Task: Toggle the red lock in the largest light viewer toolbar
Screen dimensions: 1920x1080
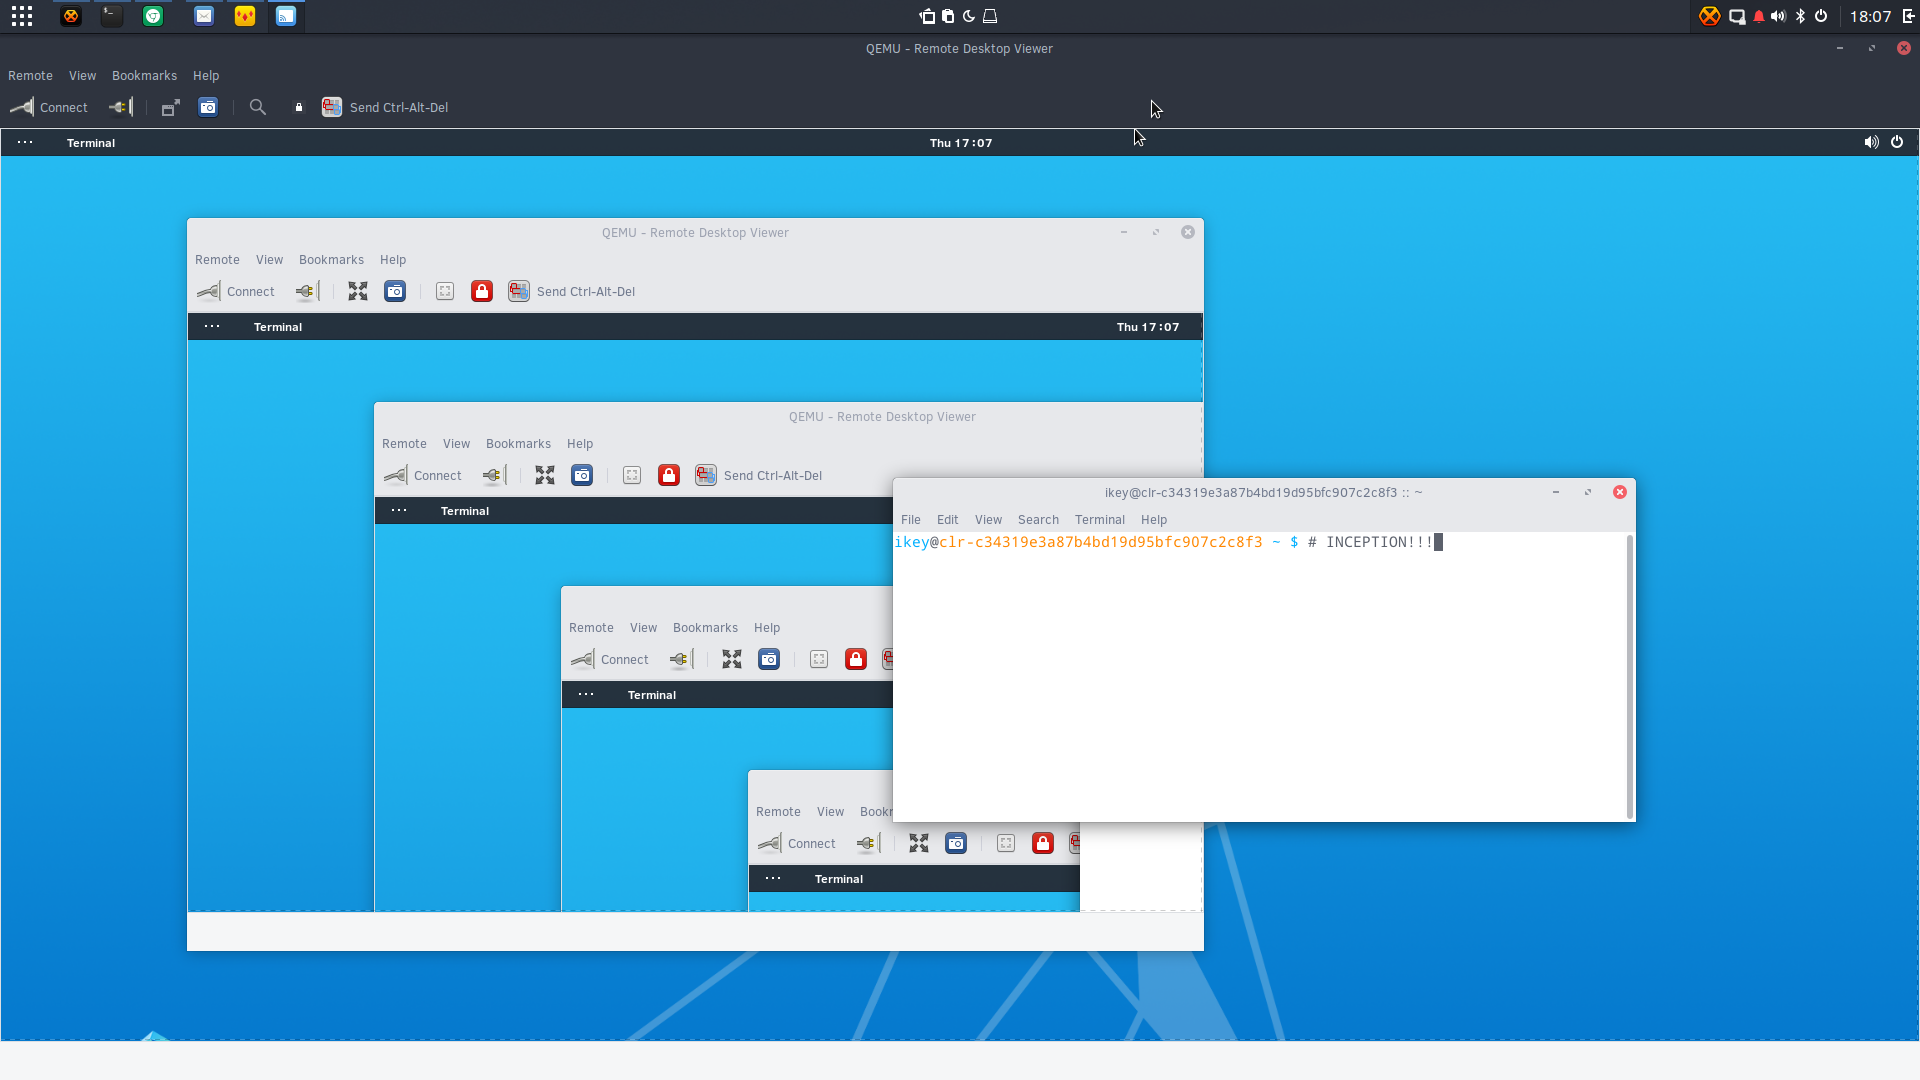Action: [x=482, y=291]
